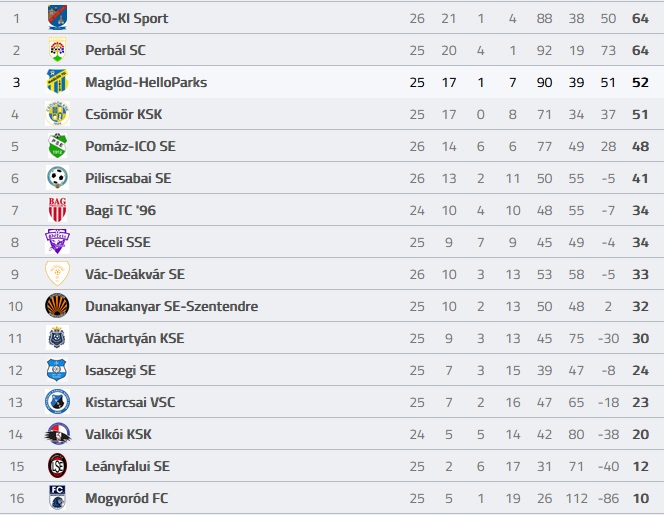Select the Csömör KSK team name

click(x=123, y=114)
